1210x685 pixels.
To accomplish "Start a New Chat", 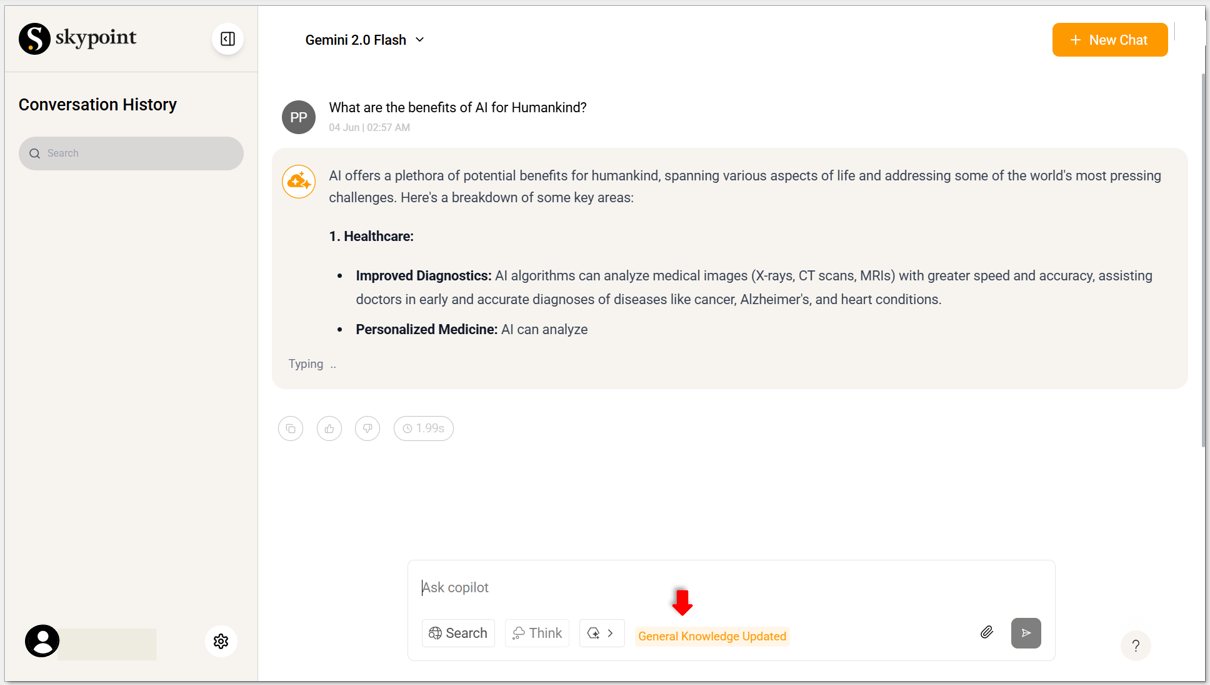I will click(x=1109, y=40).
